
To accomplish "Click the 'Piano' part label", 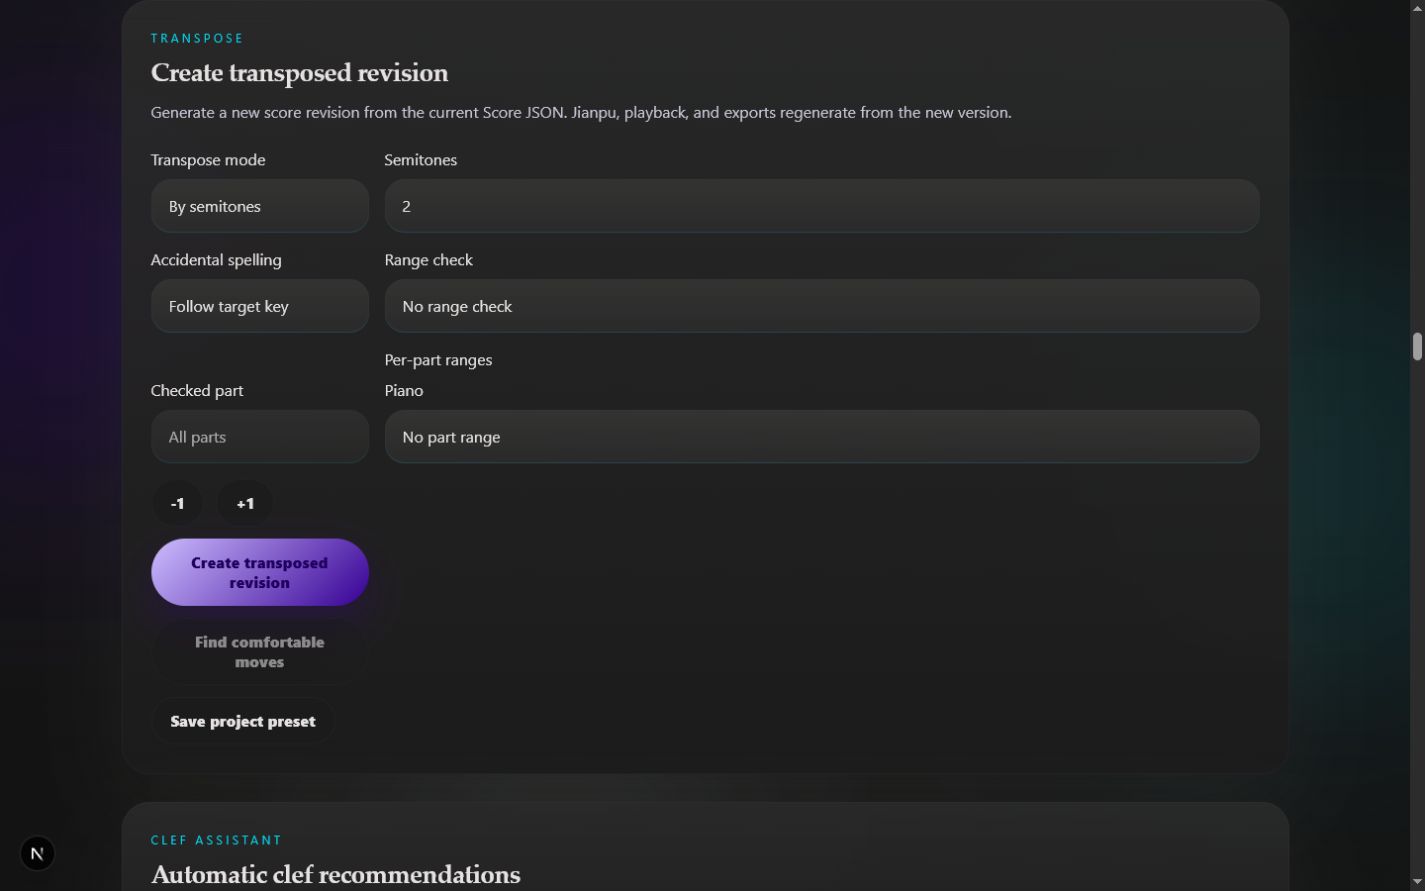I will click(404, 391).
